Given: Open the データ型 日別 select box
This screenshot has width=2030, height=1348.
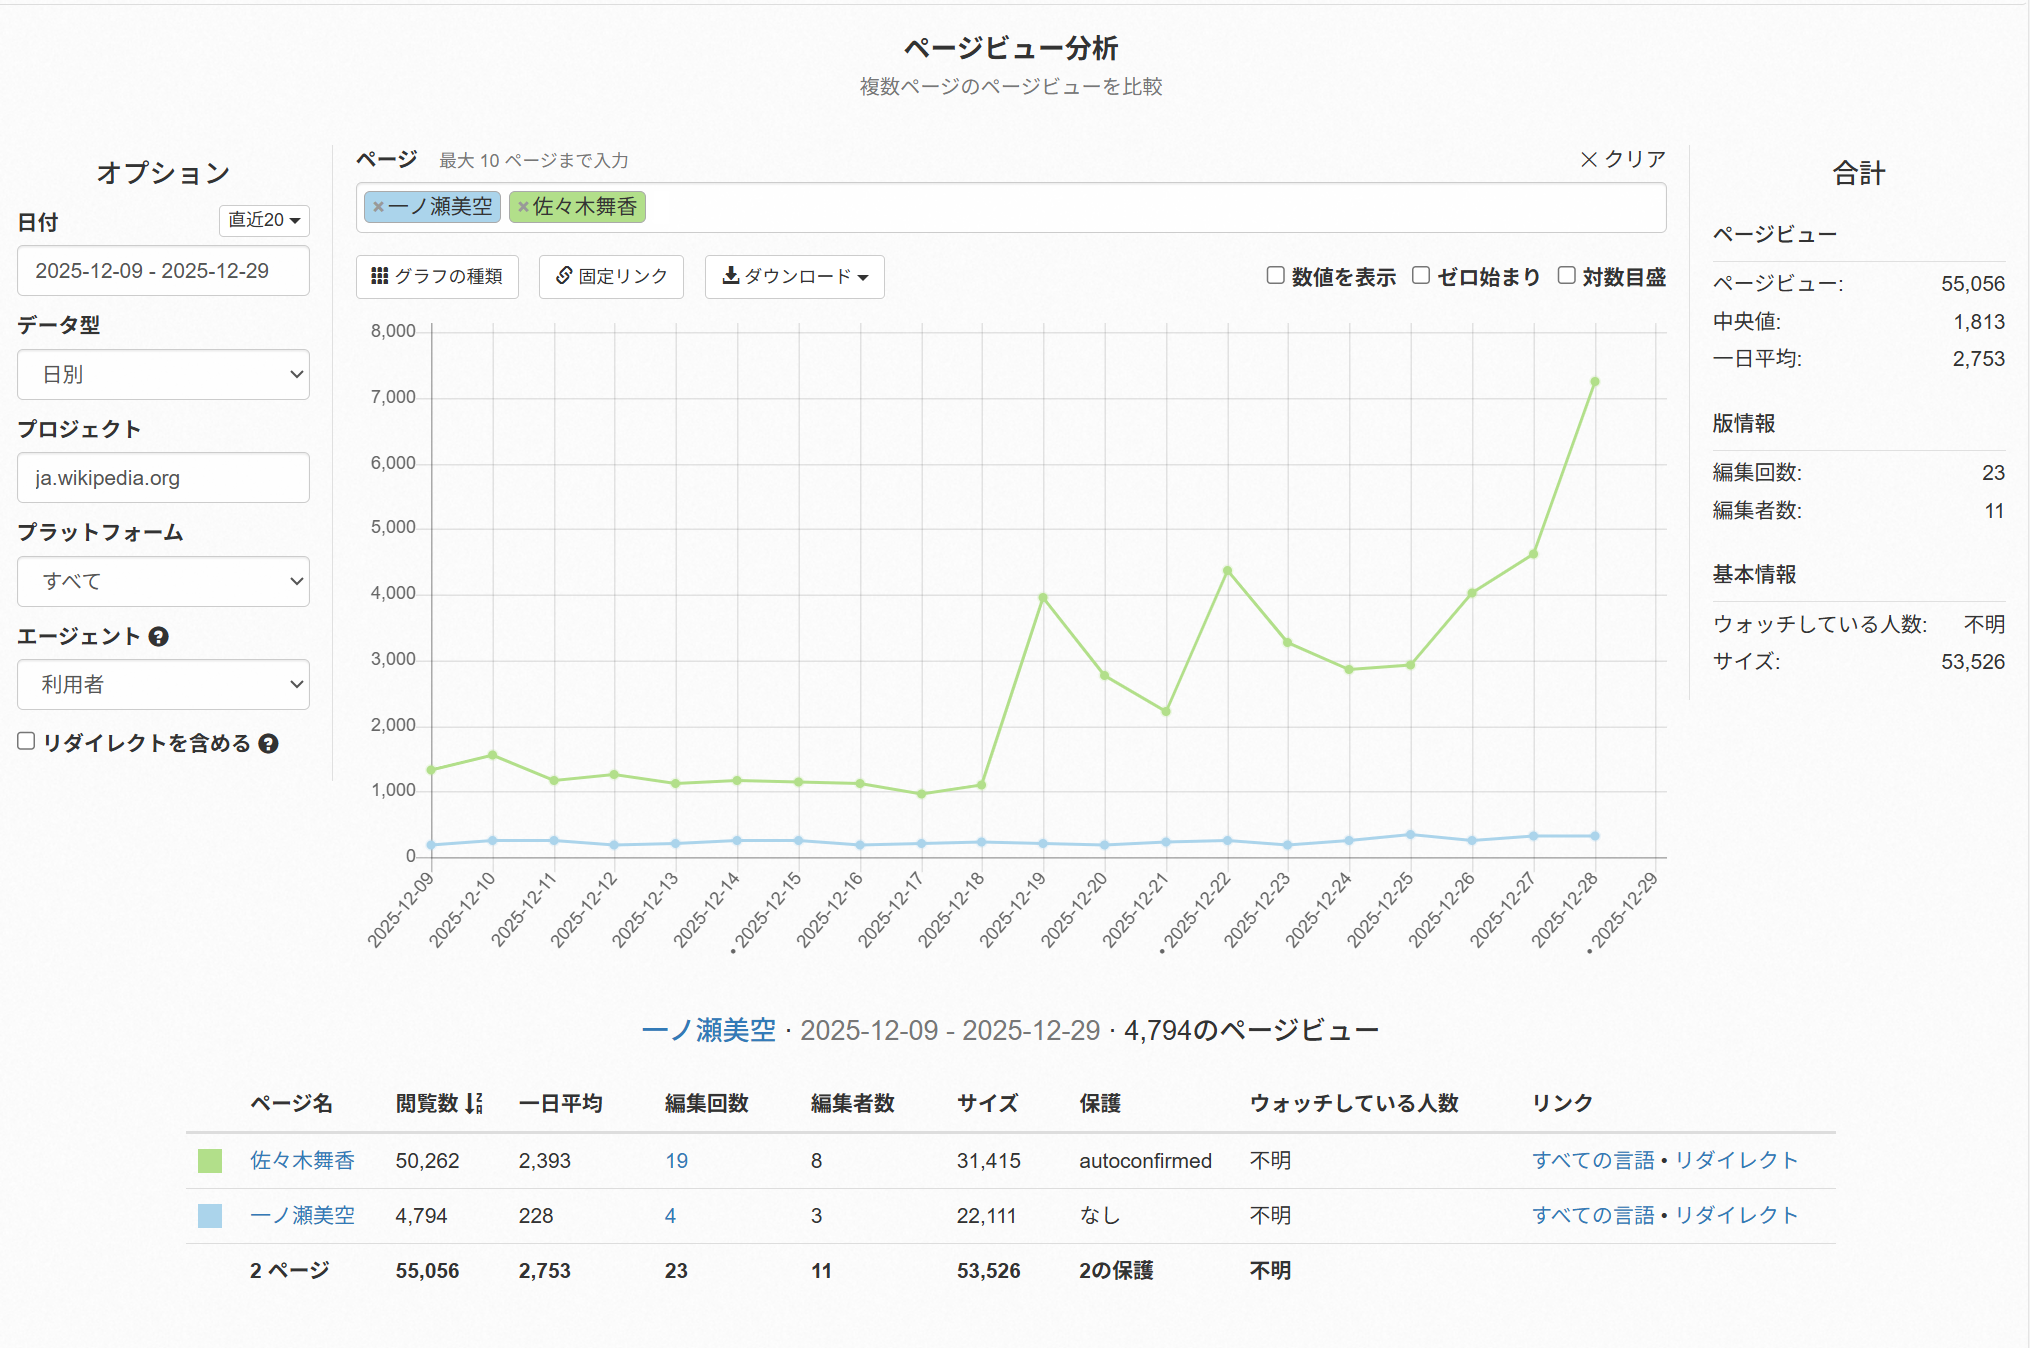Looking at the screenshot, I should 163,374.
